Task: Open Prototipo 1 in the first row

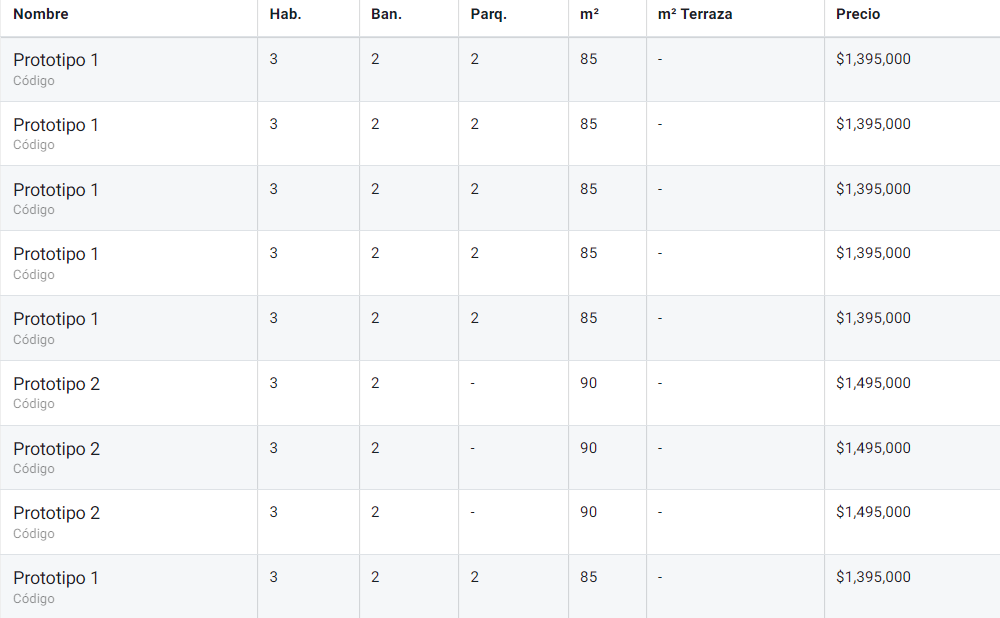Action: coord(56,60)
